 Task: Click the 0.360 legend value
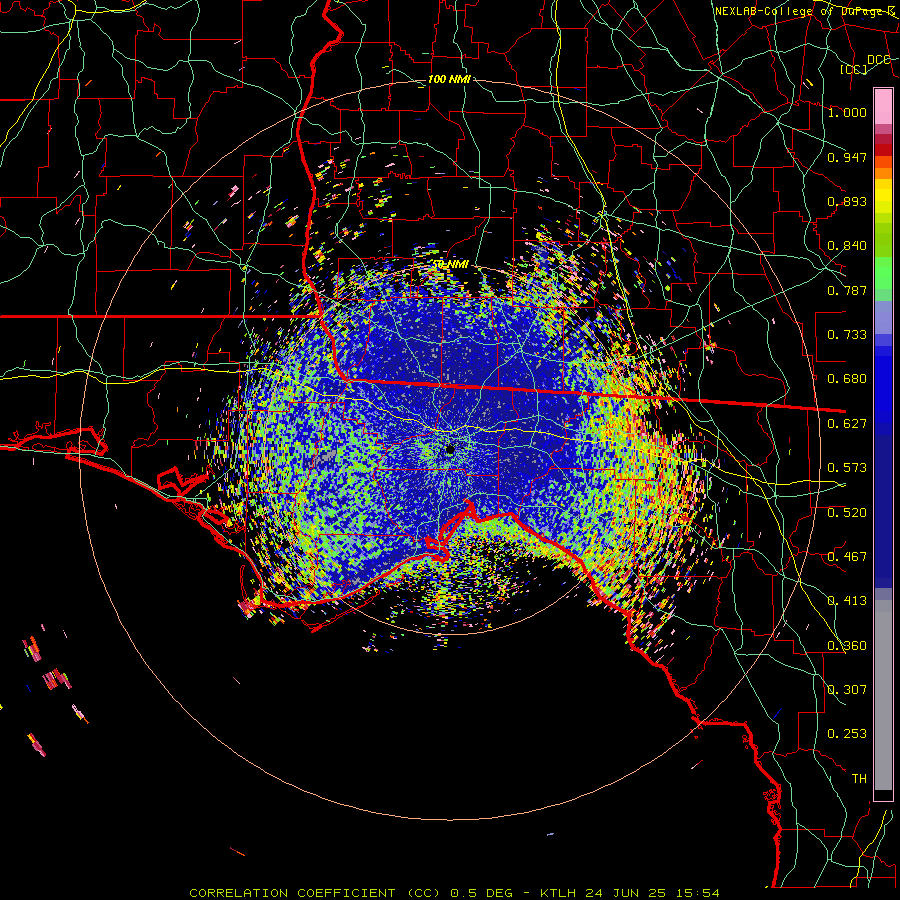[847, 646]
